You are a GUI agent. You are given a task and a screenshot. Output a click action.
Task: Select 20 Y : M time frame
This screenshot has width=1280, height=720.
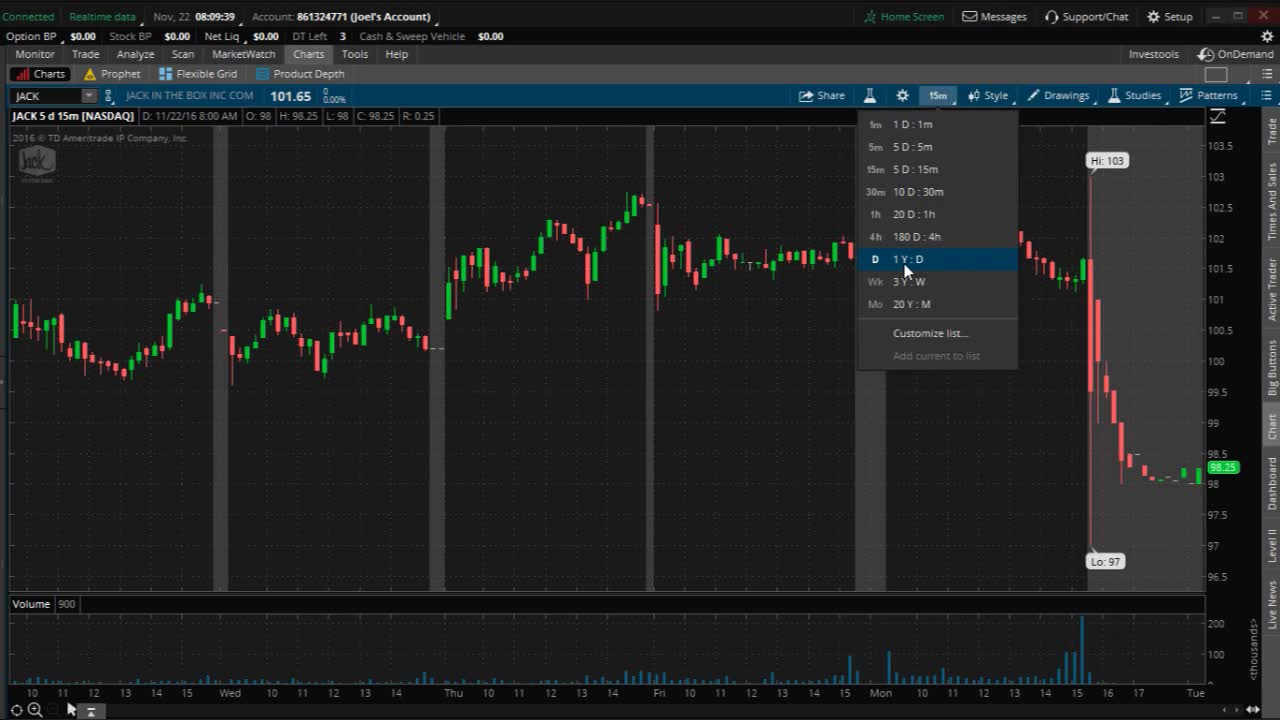pyautogui.click(x=937, y=304)
